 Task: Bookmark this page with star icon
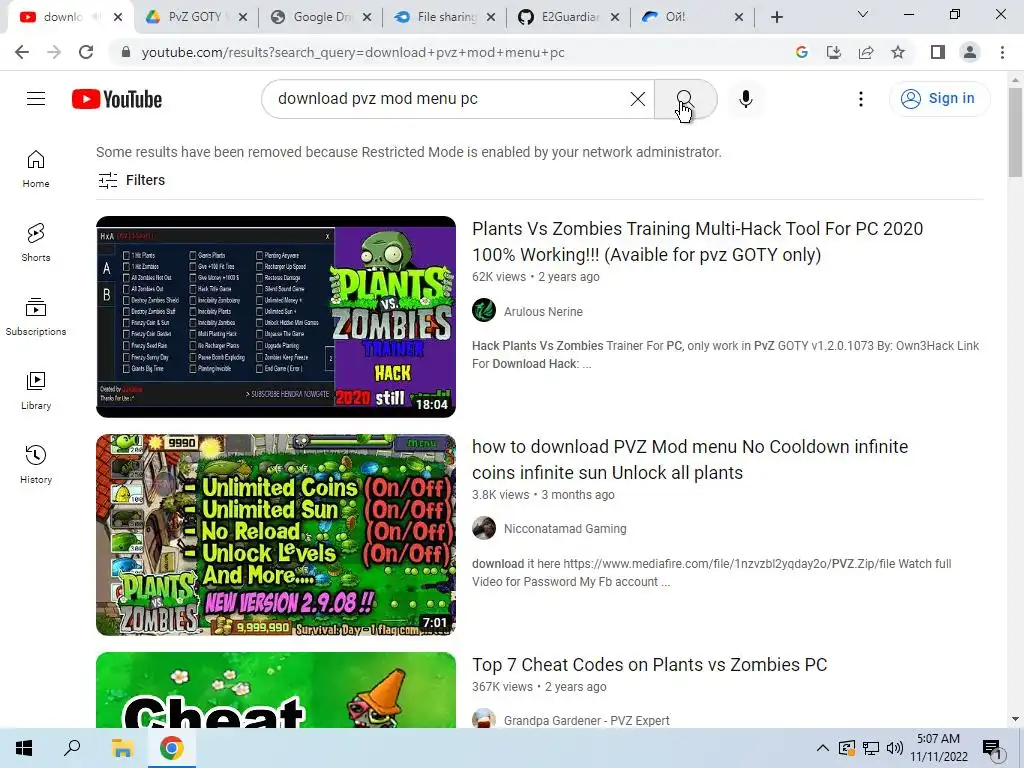pyautogui.click(x=898, y=52)
